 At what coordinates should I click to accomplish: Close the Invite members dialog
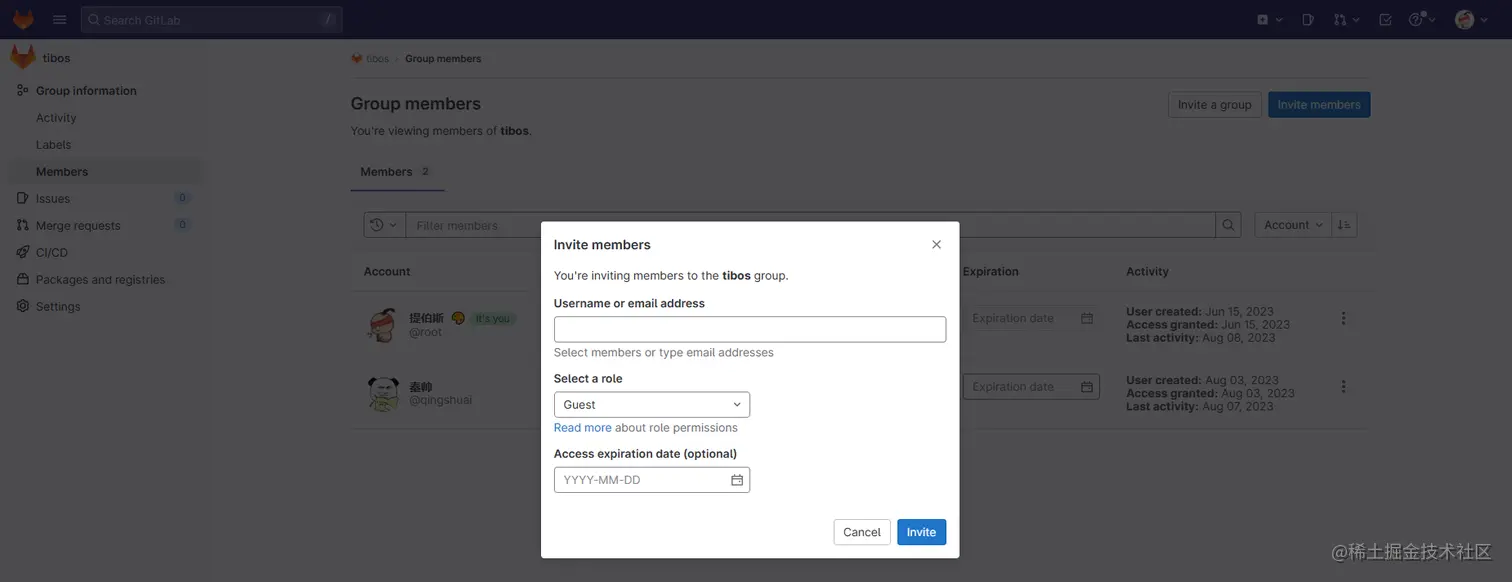[x=936, y=244]
